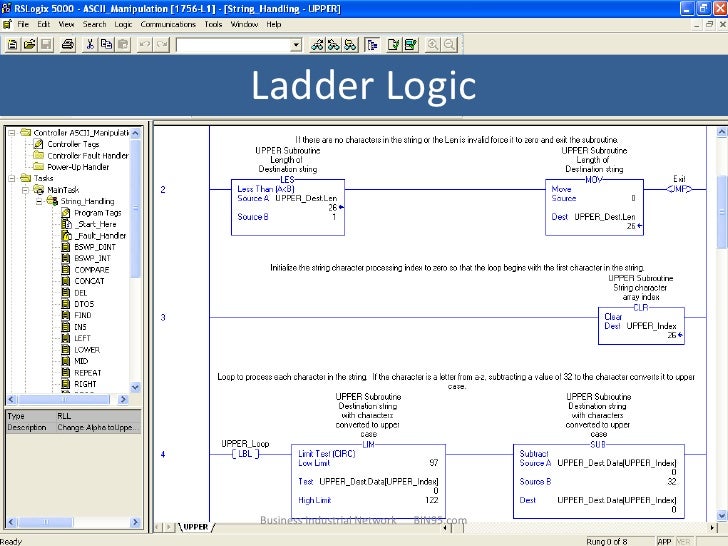The image size is (728, 546).
Task: Click the Copy toolbar icon
Action: tap(106, 45)
